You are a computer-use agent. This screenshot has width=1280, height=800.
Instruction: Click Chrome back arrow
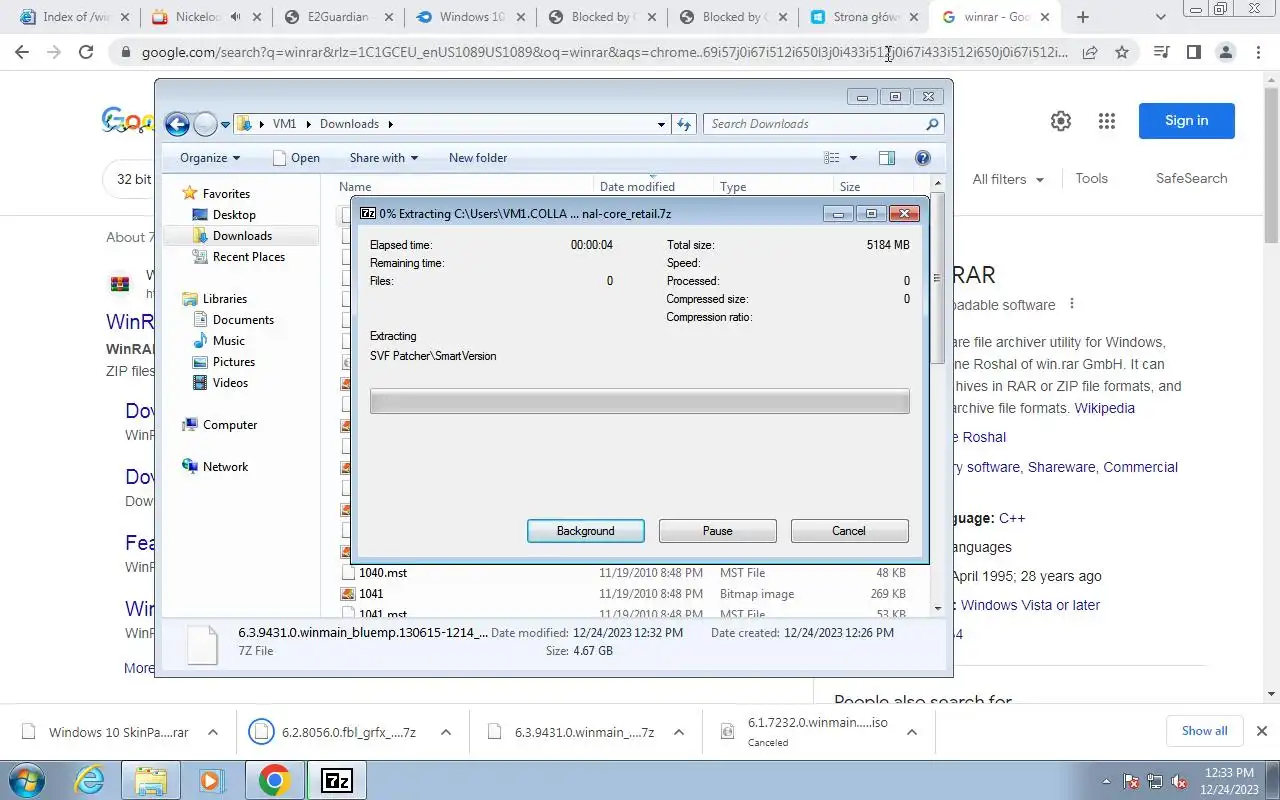pyautogui.click(x=22, y=52)
